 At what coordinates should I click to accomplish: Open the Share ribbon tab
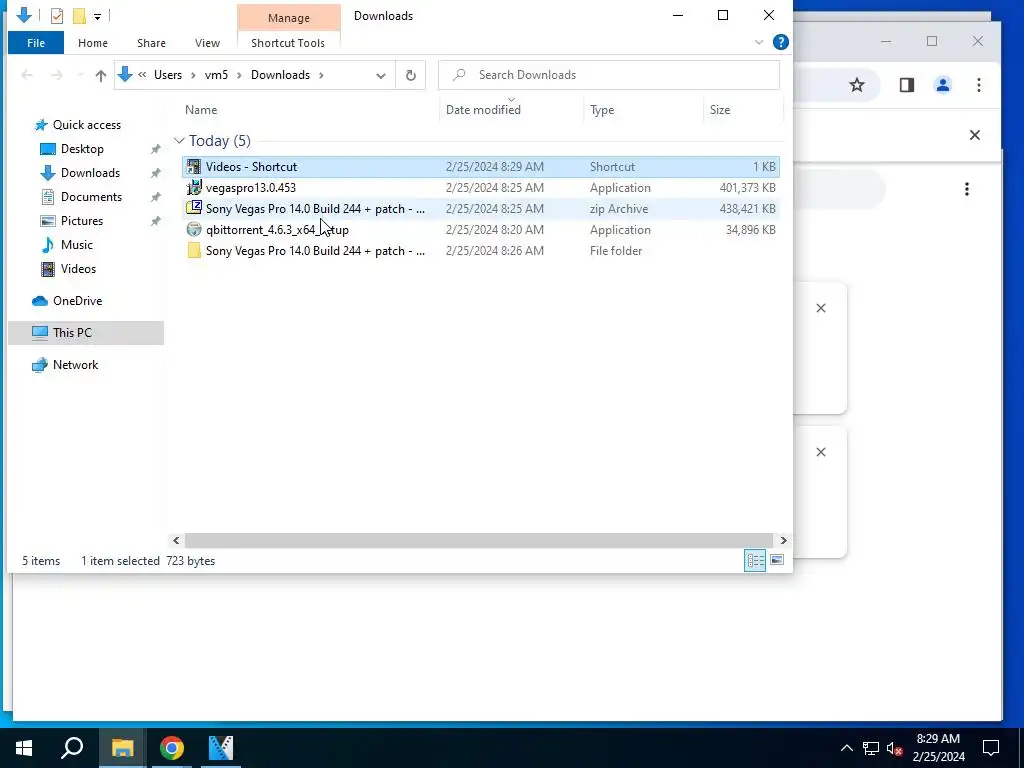[151, 43]
